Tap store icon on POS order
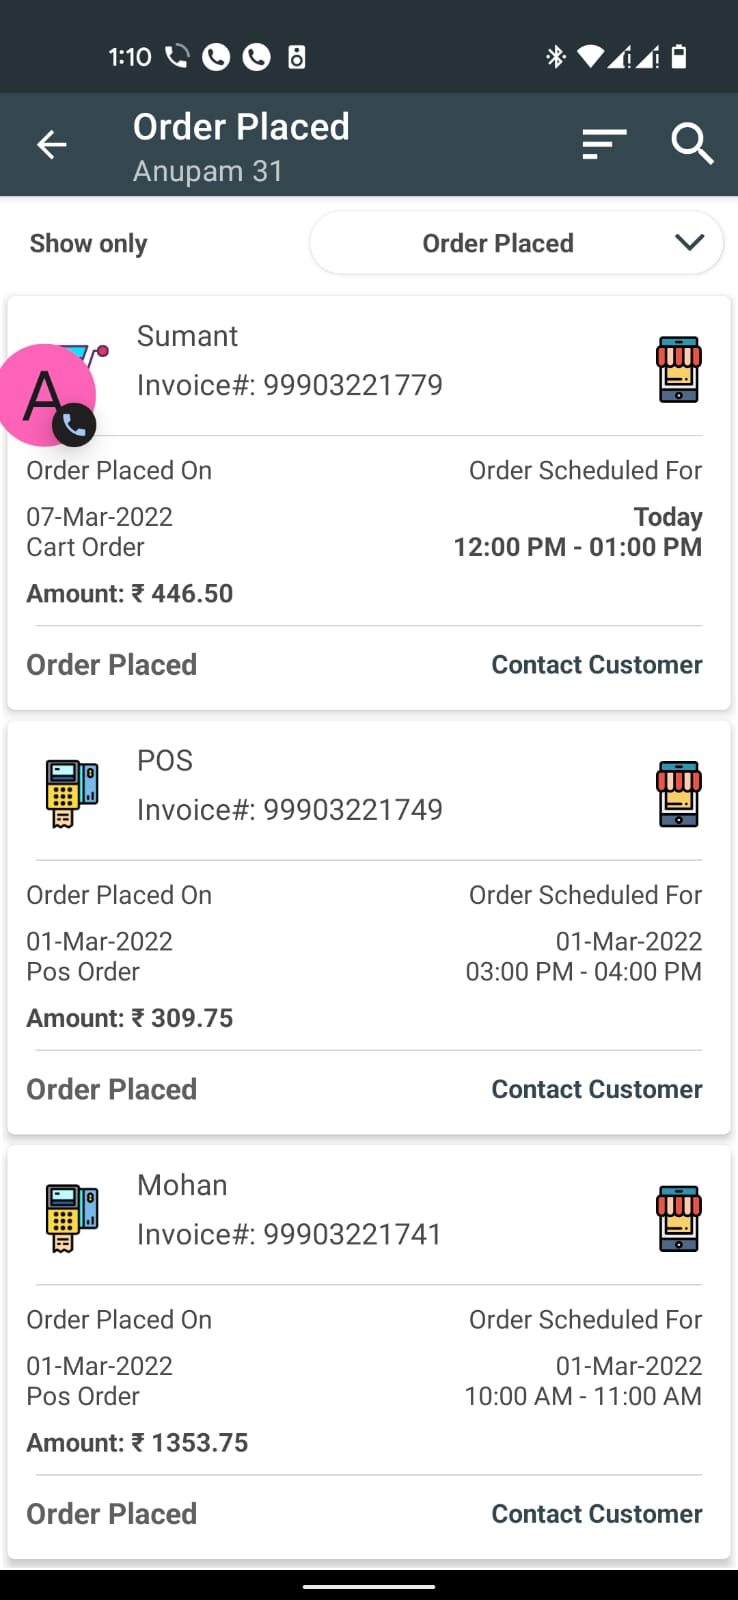The width and height of the screenshot is (738, 1600). pos(679,794)
